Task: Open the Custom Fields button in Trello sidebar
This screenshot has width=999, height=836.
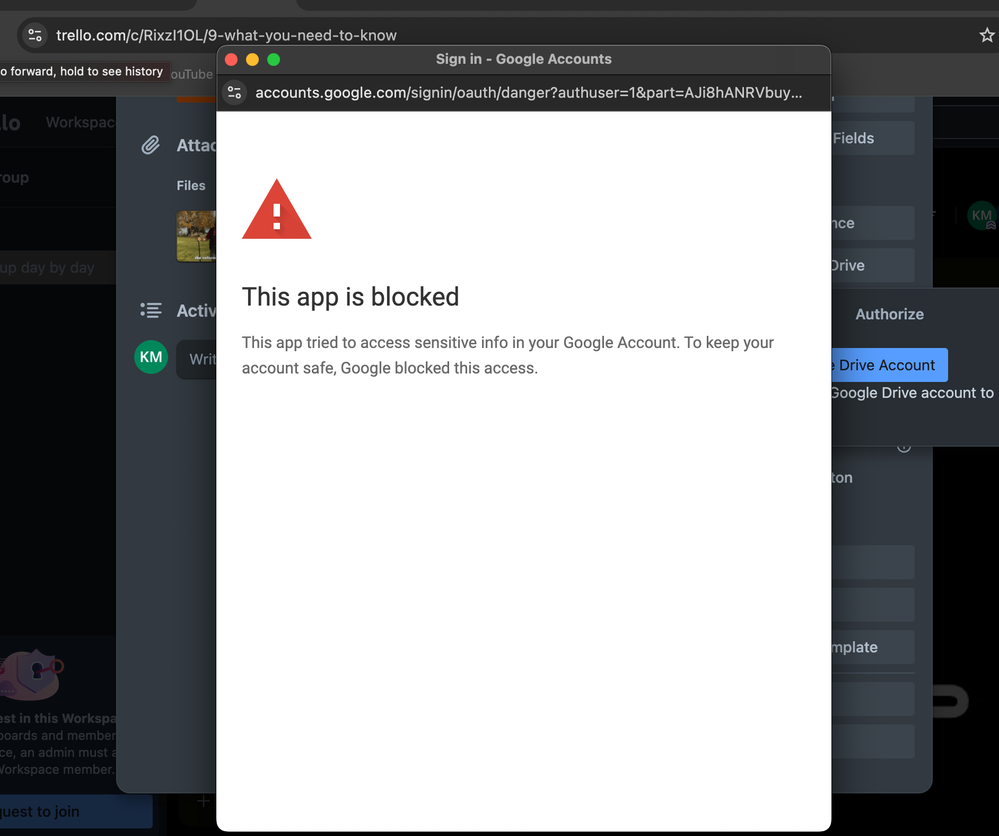Action: (x=873, y=138)
